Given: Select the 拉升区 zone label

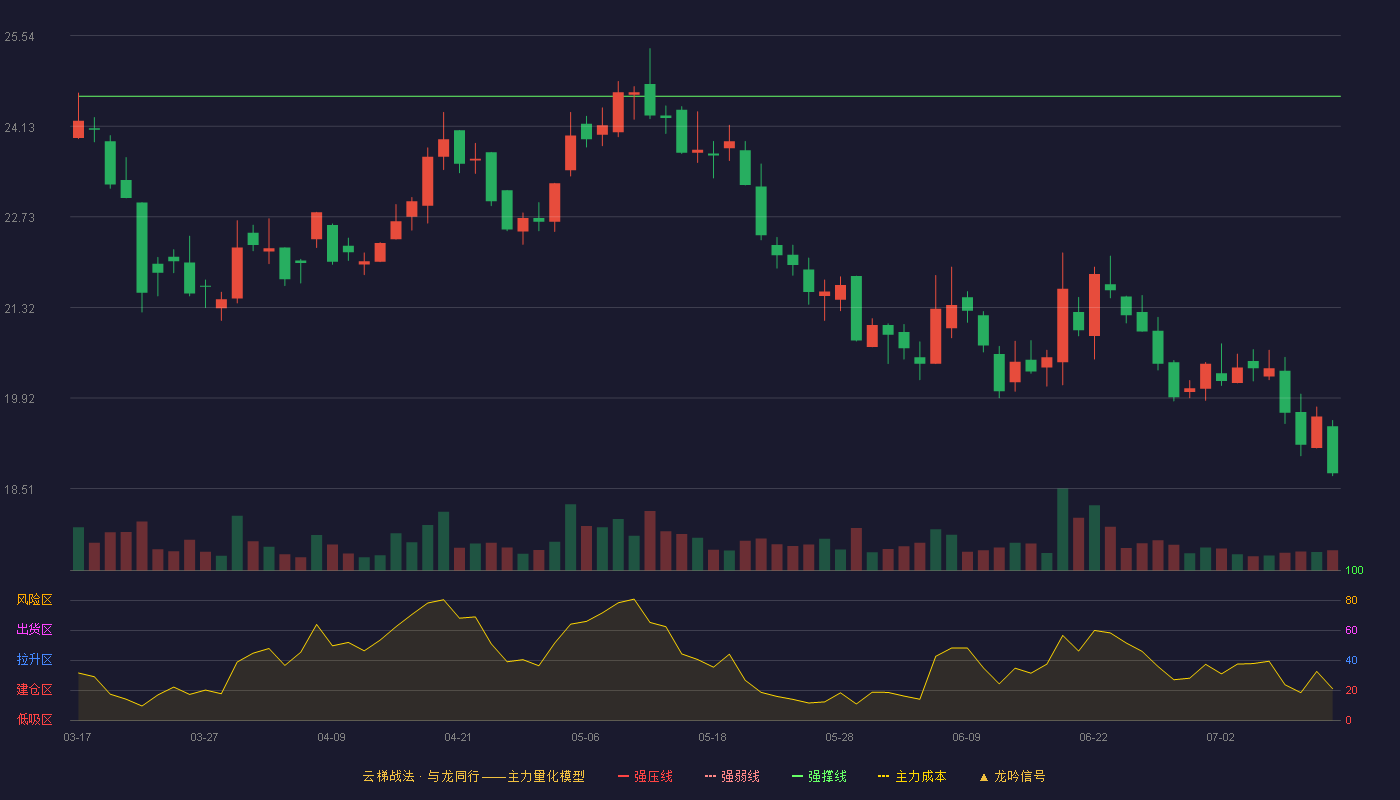Looking at the screenshot, I should 34,660.
